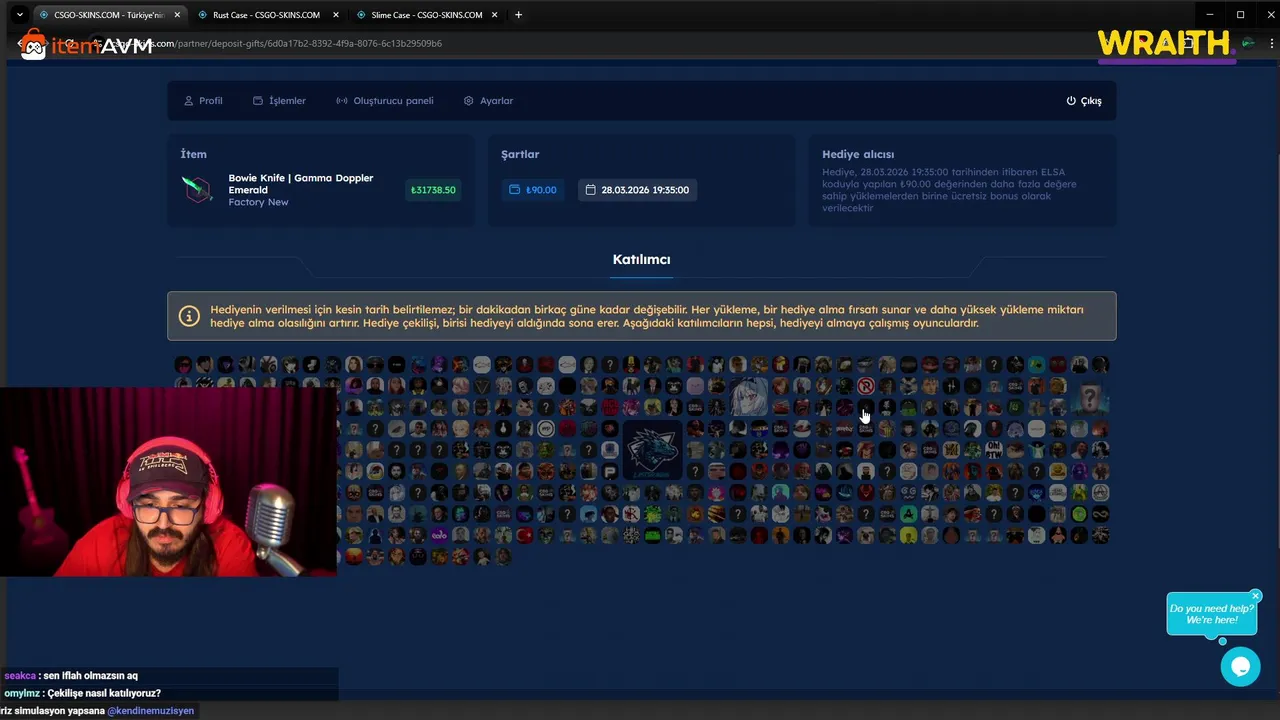Select the Katılımcı tab
This screenshot has width=1280, height=720.
[x=641, y=259]
